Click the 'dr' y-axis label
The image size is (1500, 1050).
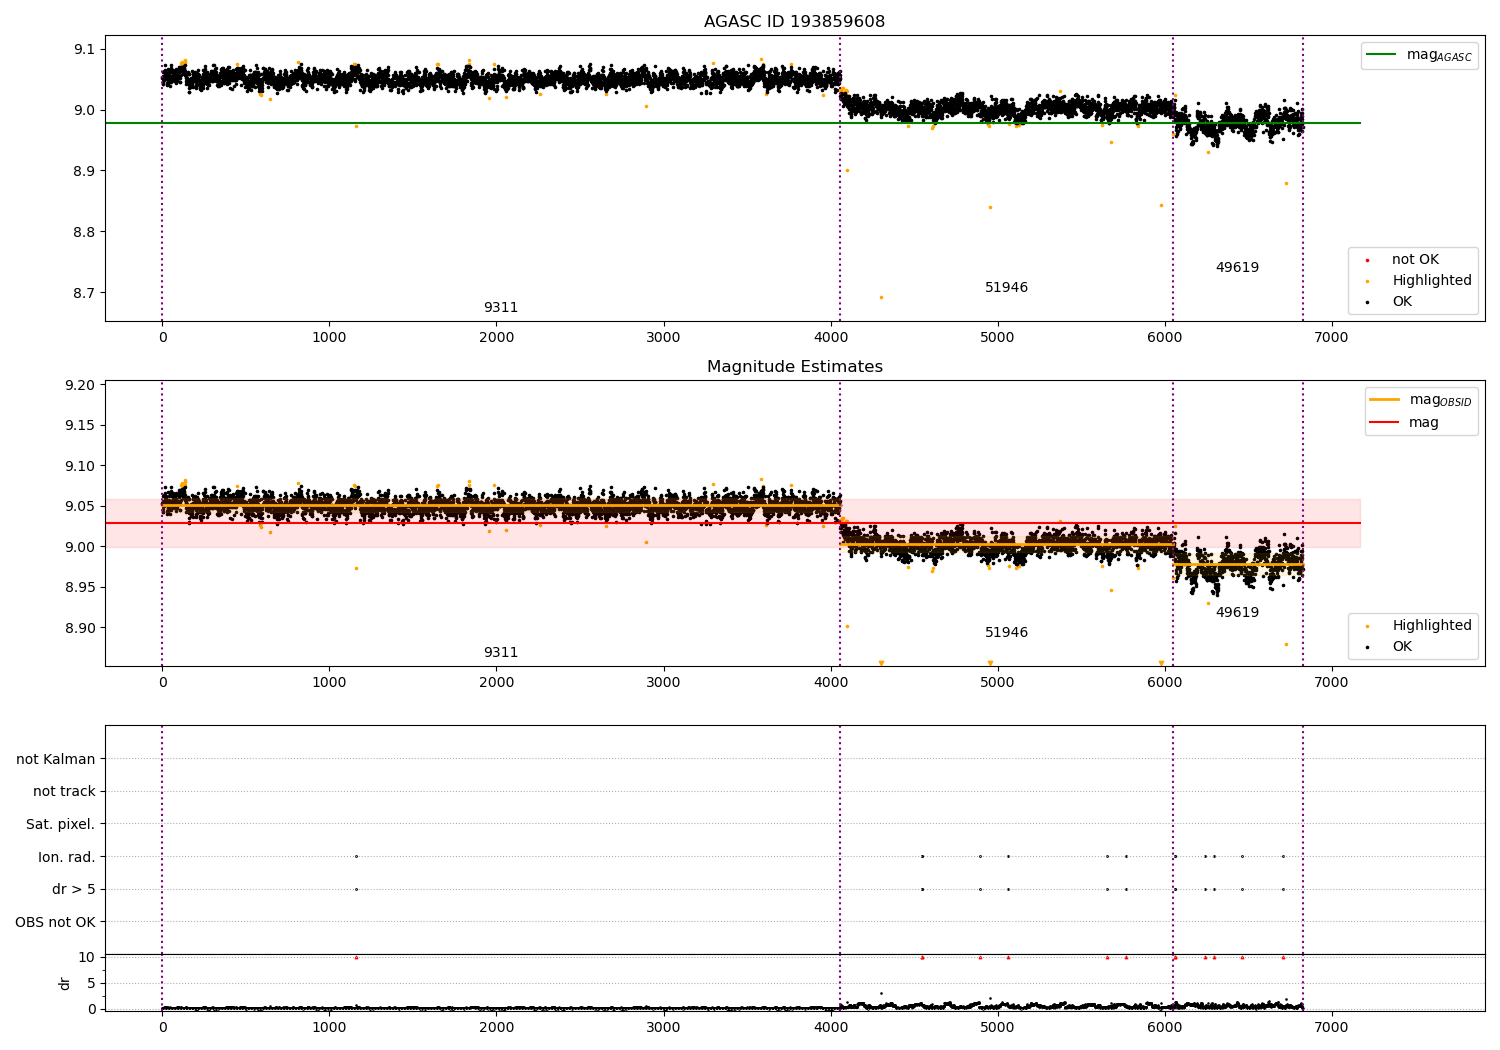coord(65,984)
